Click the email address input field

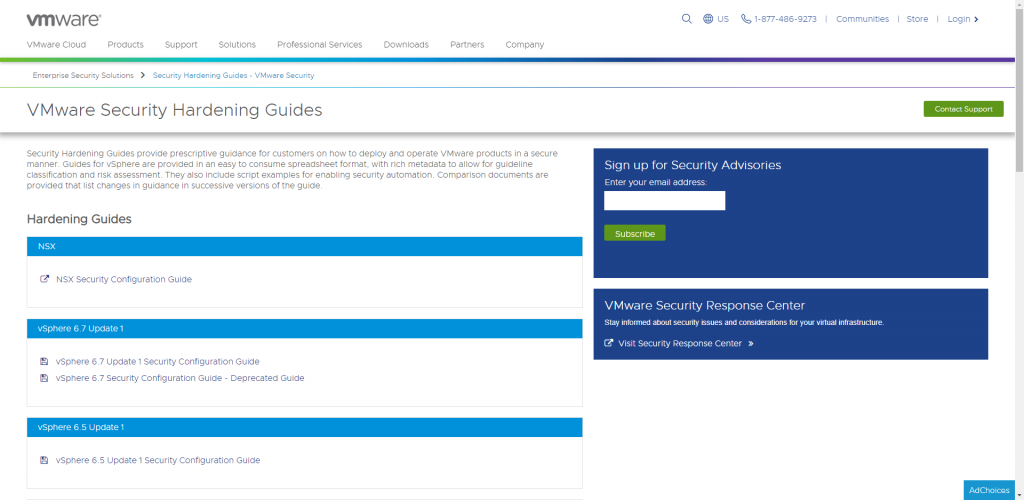coord(664,201)
